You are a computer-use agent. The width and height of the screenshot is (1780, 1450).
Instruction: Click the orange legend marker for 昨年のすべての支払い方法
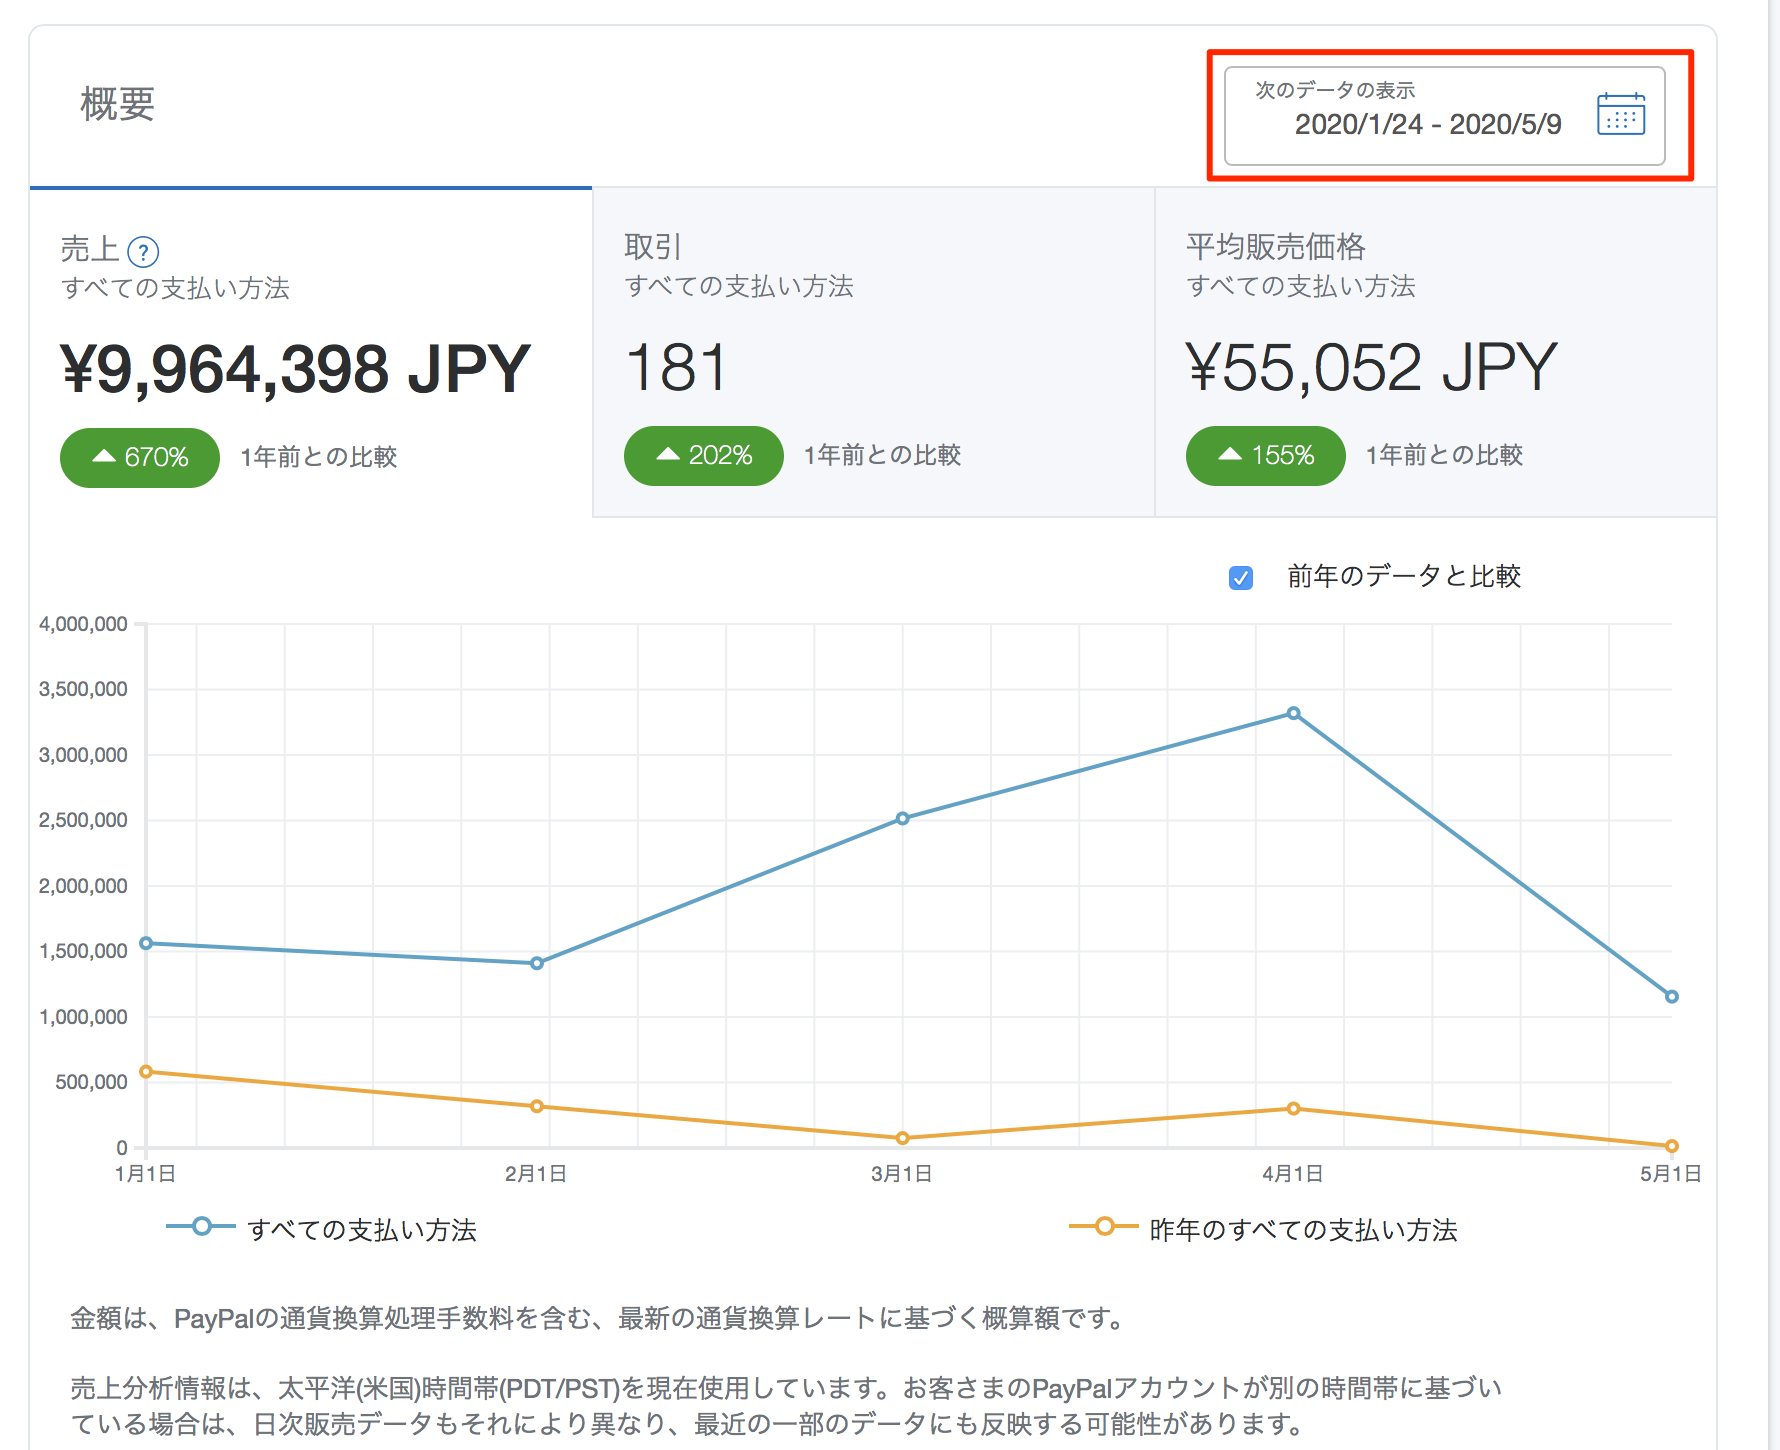tap(1104, 1226)
